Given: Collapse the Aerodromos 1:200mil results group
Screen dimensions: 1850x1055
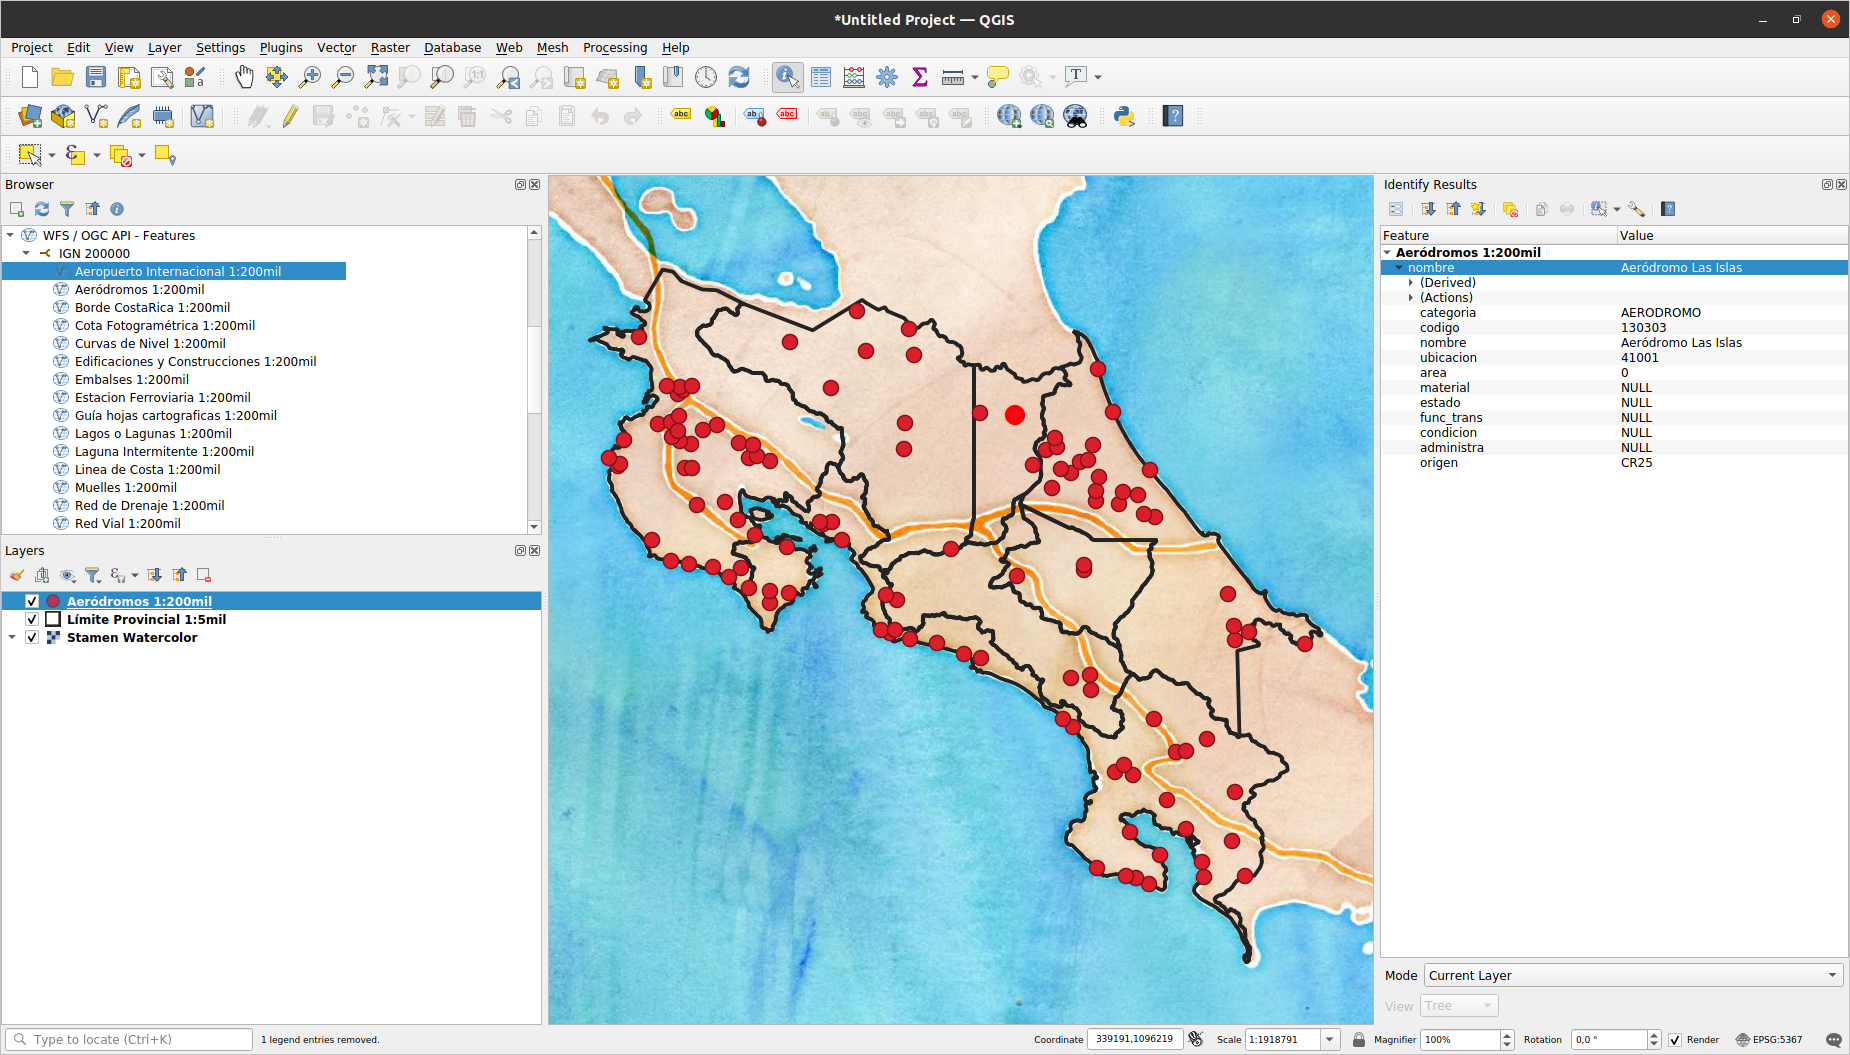Looking at the screenshot, I should tap(1387, 252).
